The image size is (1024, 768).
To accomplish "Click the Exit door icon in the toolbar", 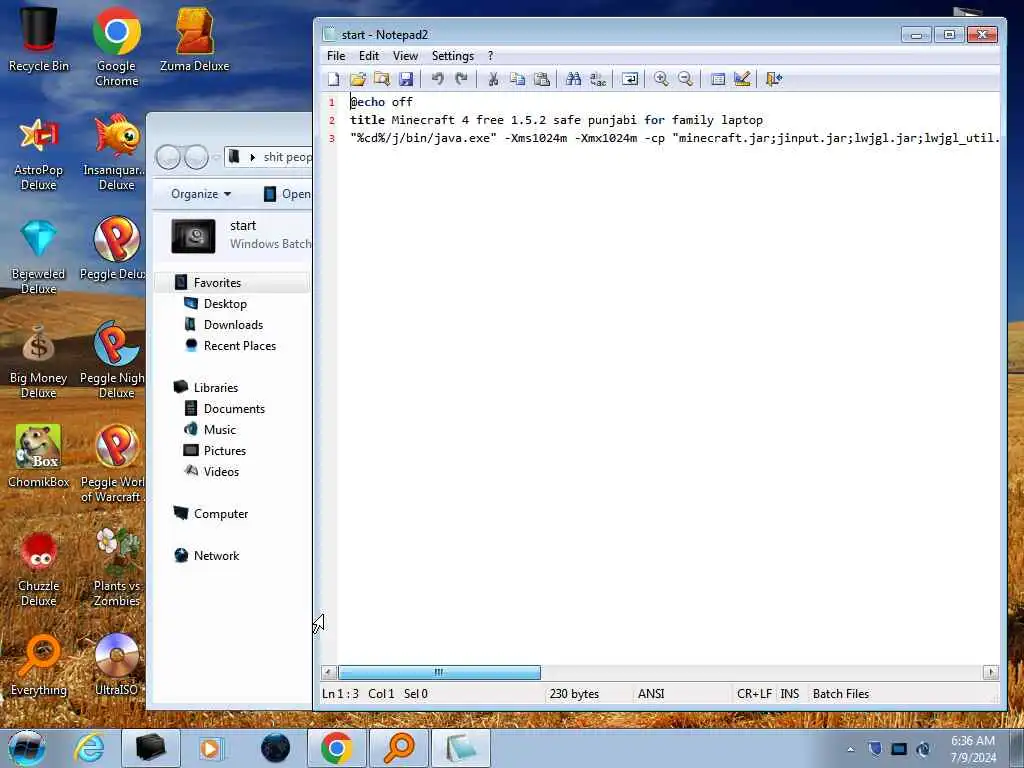I will [774, 80].
